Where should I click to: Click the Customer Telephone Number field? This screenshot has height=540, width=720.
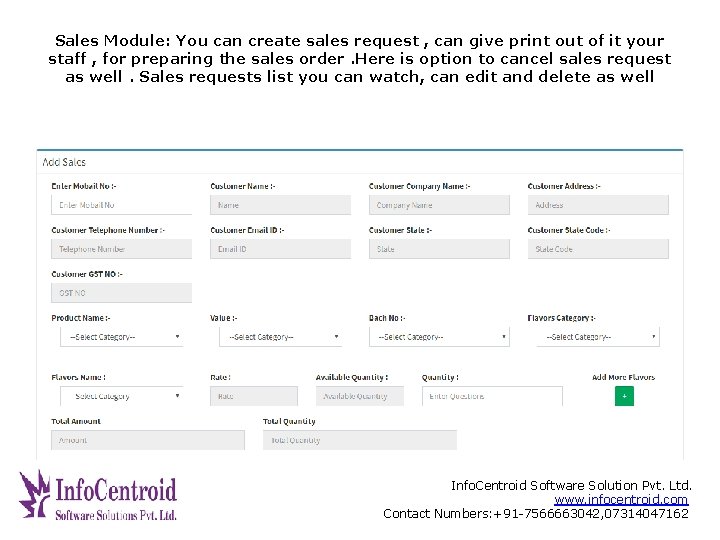(x=121, y=249)
